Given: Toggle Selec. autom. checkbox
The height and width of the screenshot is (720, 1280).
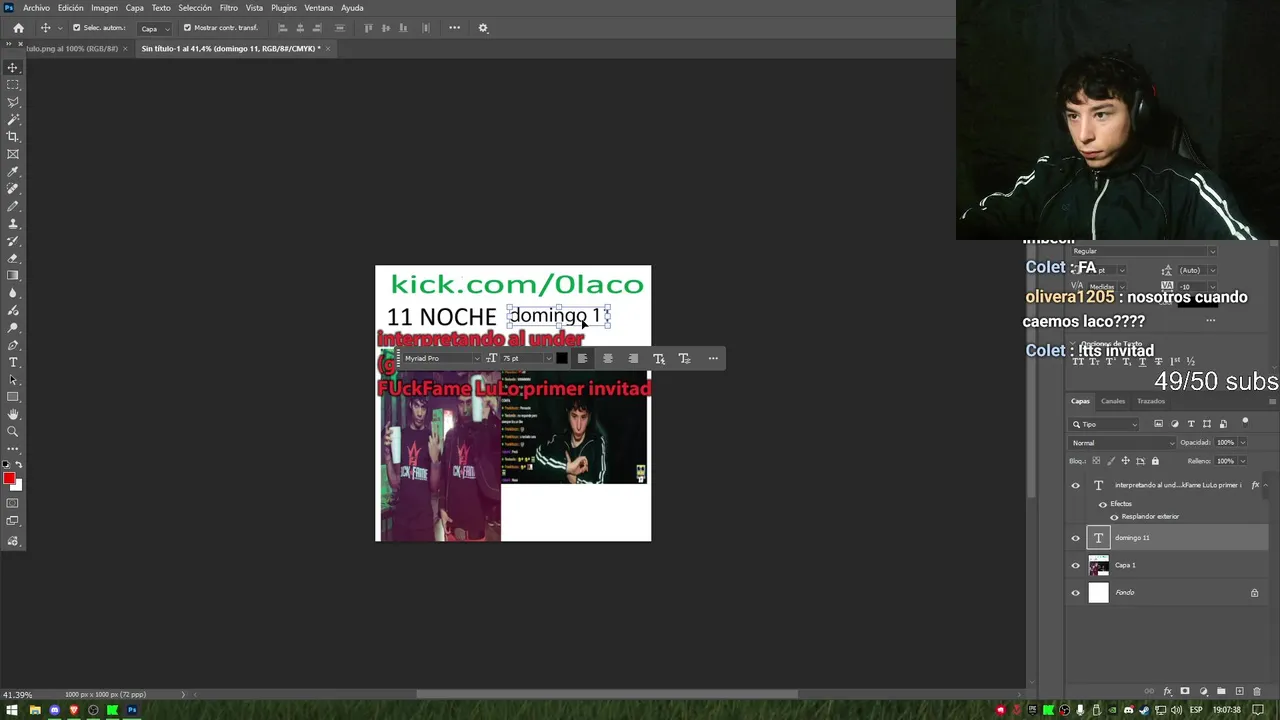Looking at the screenshot, I should [77, 28].
